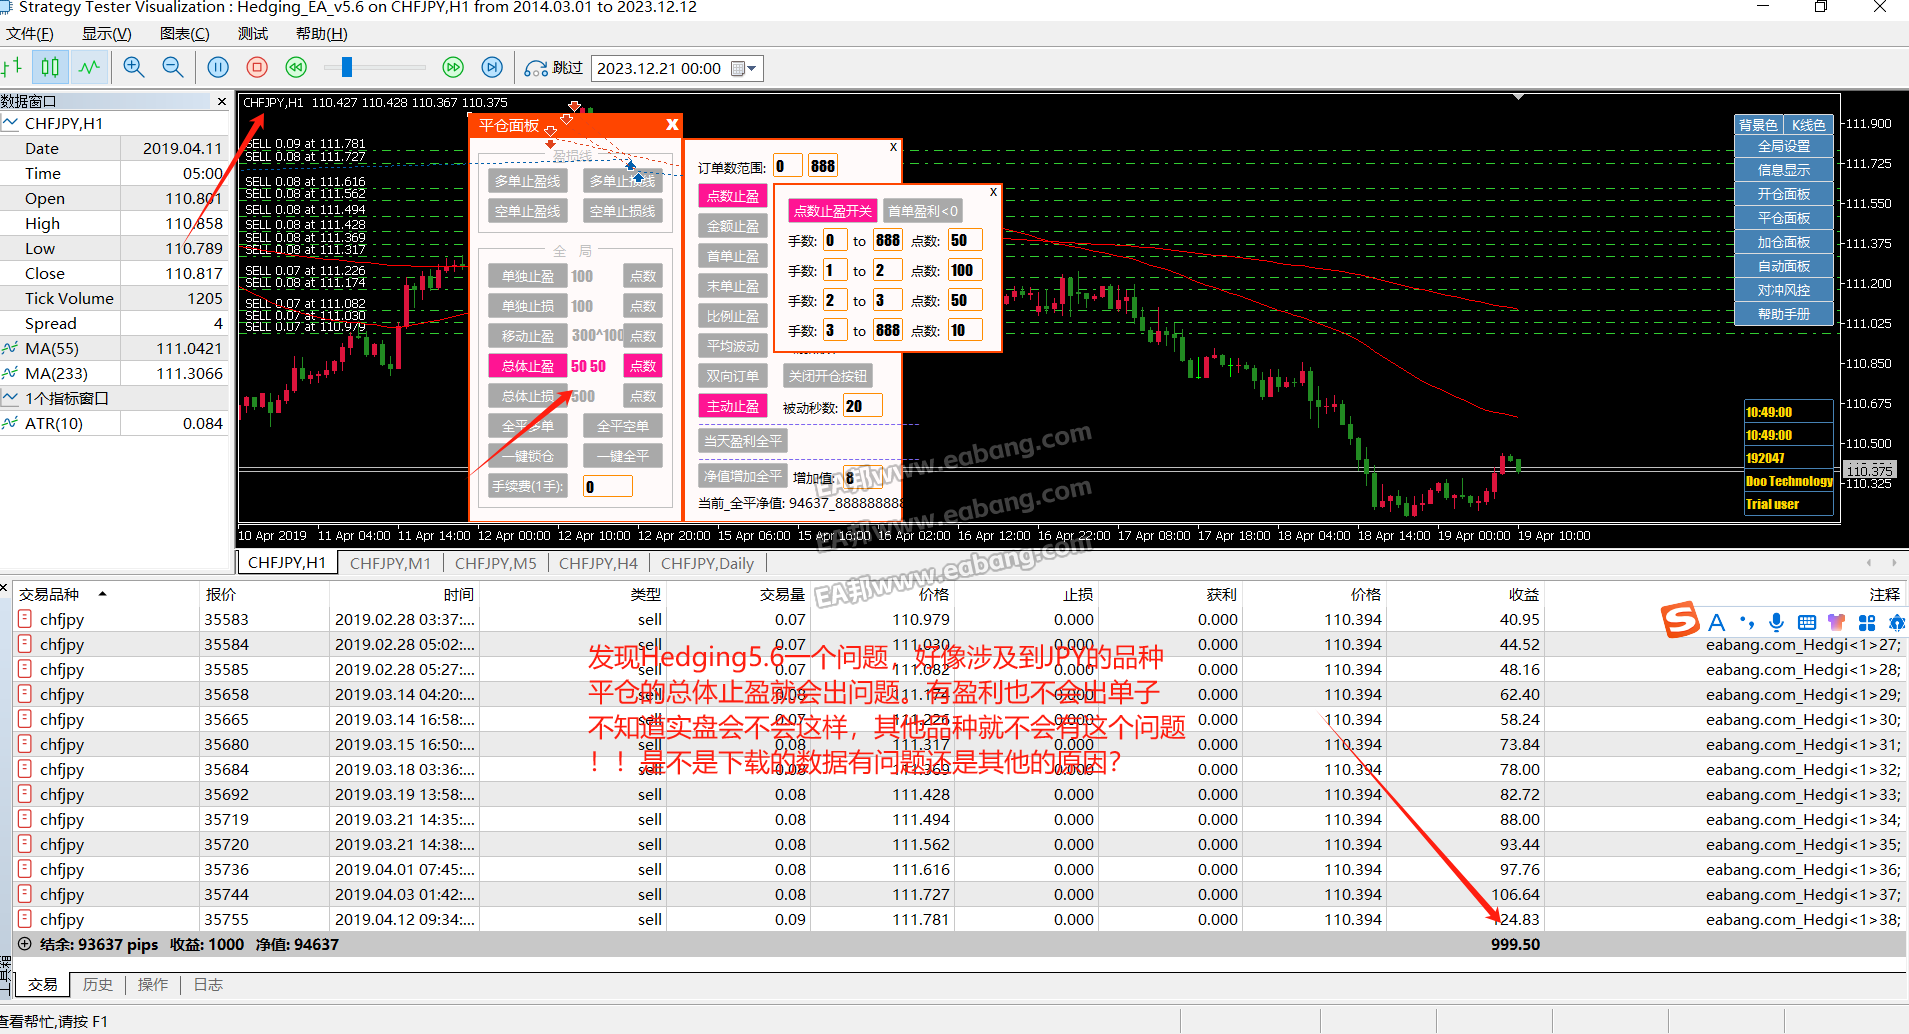The width and height of the screenshot is (1909, 1034).
Task: Click 全平空单 button
Action: 622,426
